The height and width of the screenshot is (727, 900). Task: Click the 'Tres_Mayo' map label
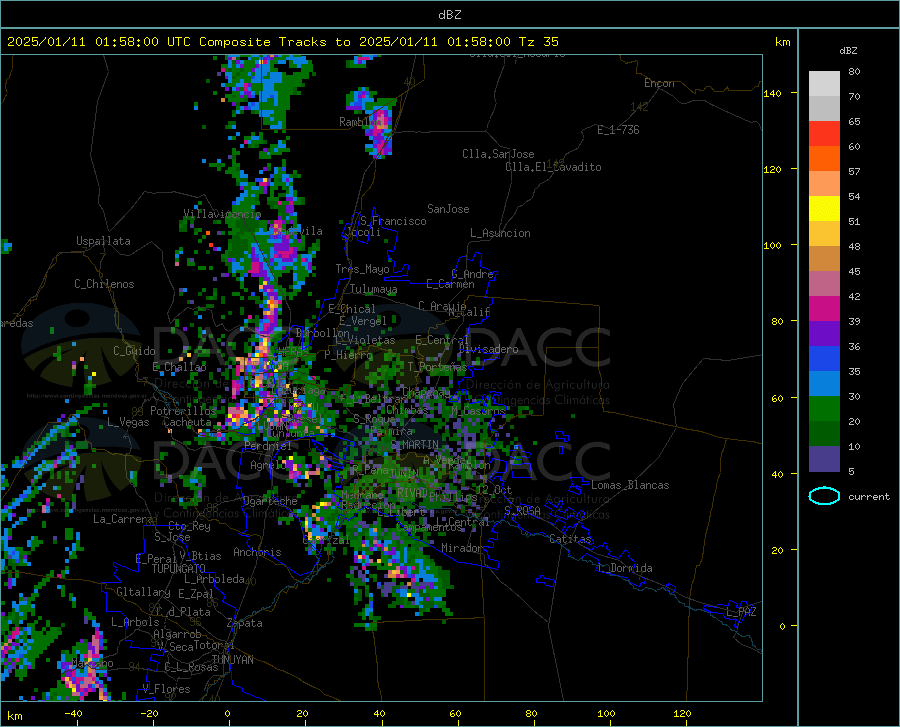pos(362,269)
